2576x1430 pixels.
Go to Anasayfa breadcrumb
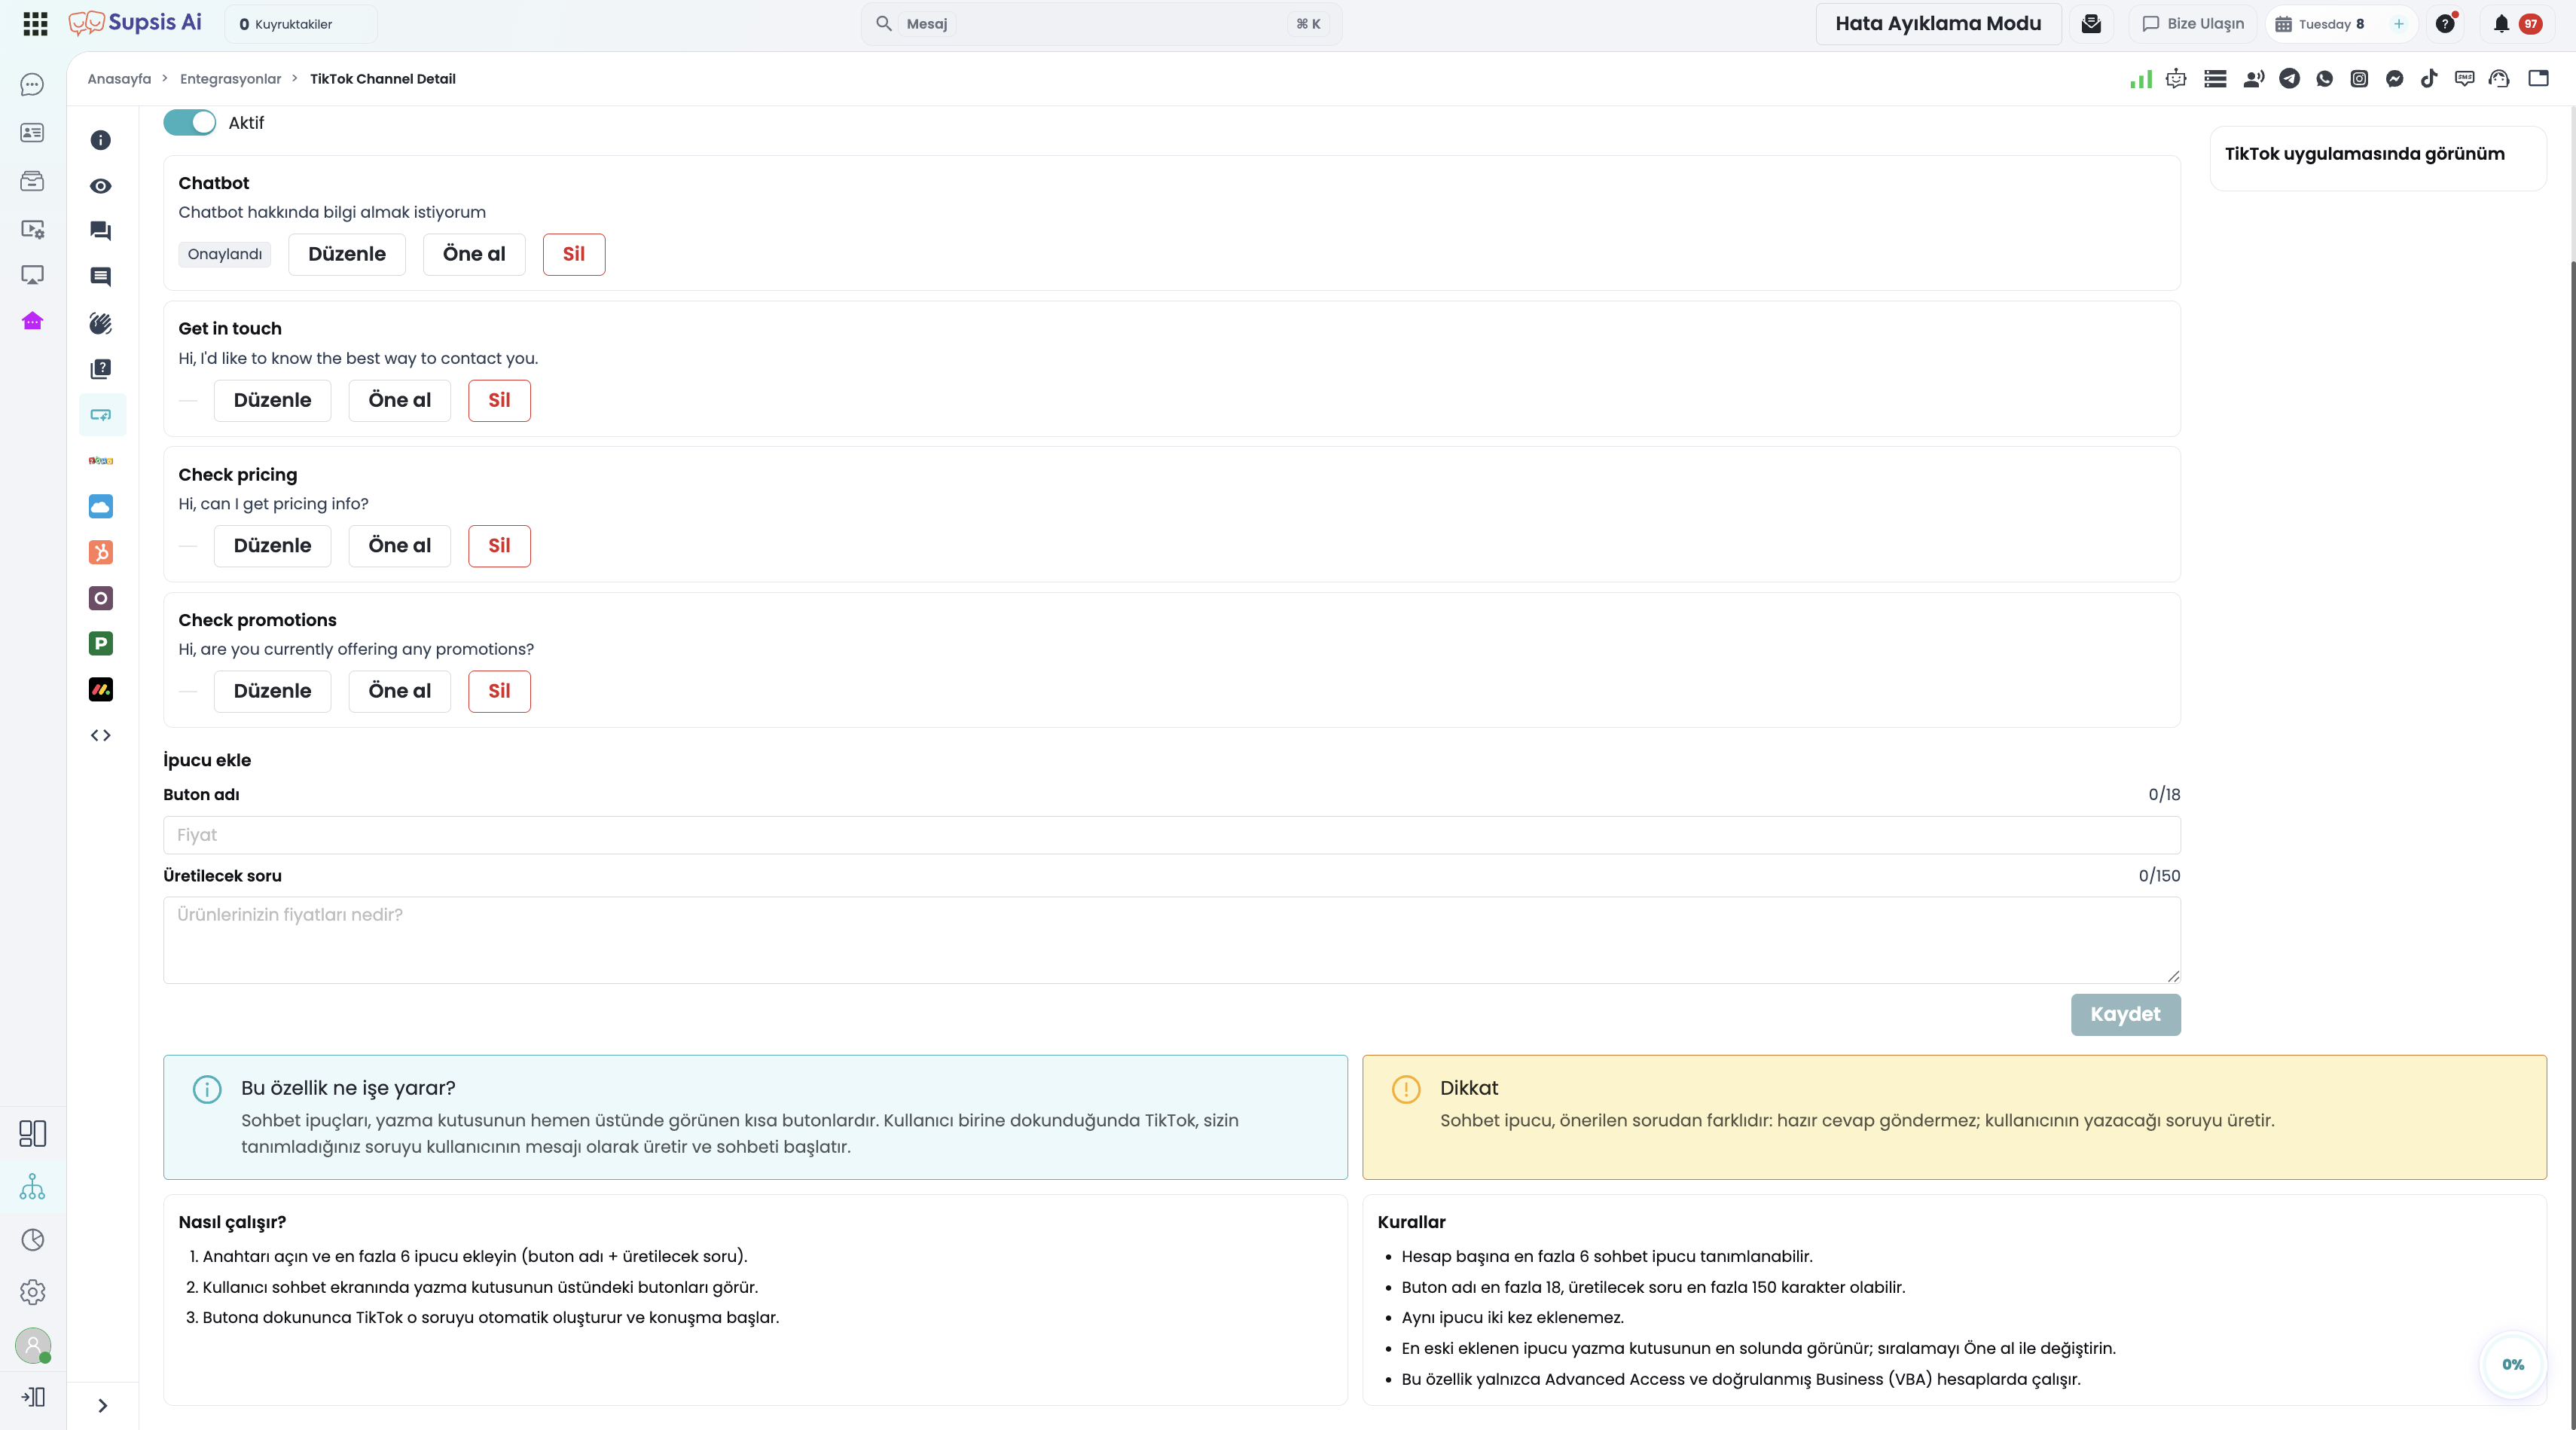119,79
